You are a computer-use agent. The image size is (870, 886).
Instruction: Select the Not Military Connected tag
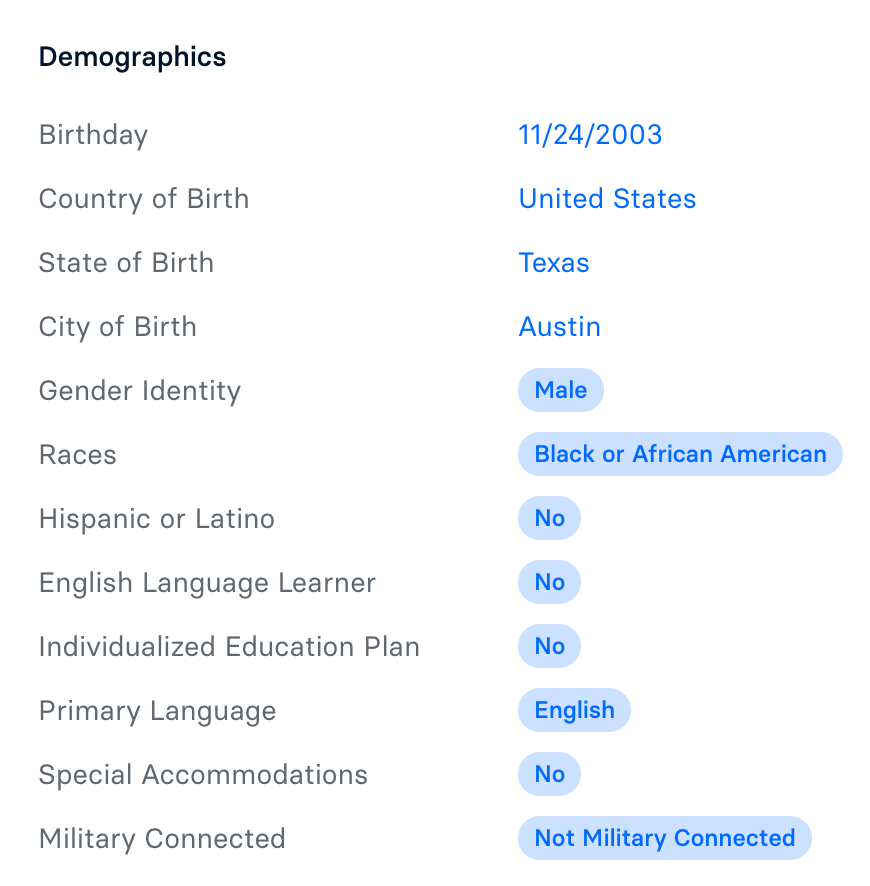tap(665, 838)
